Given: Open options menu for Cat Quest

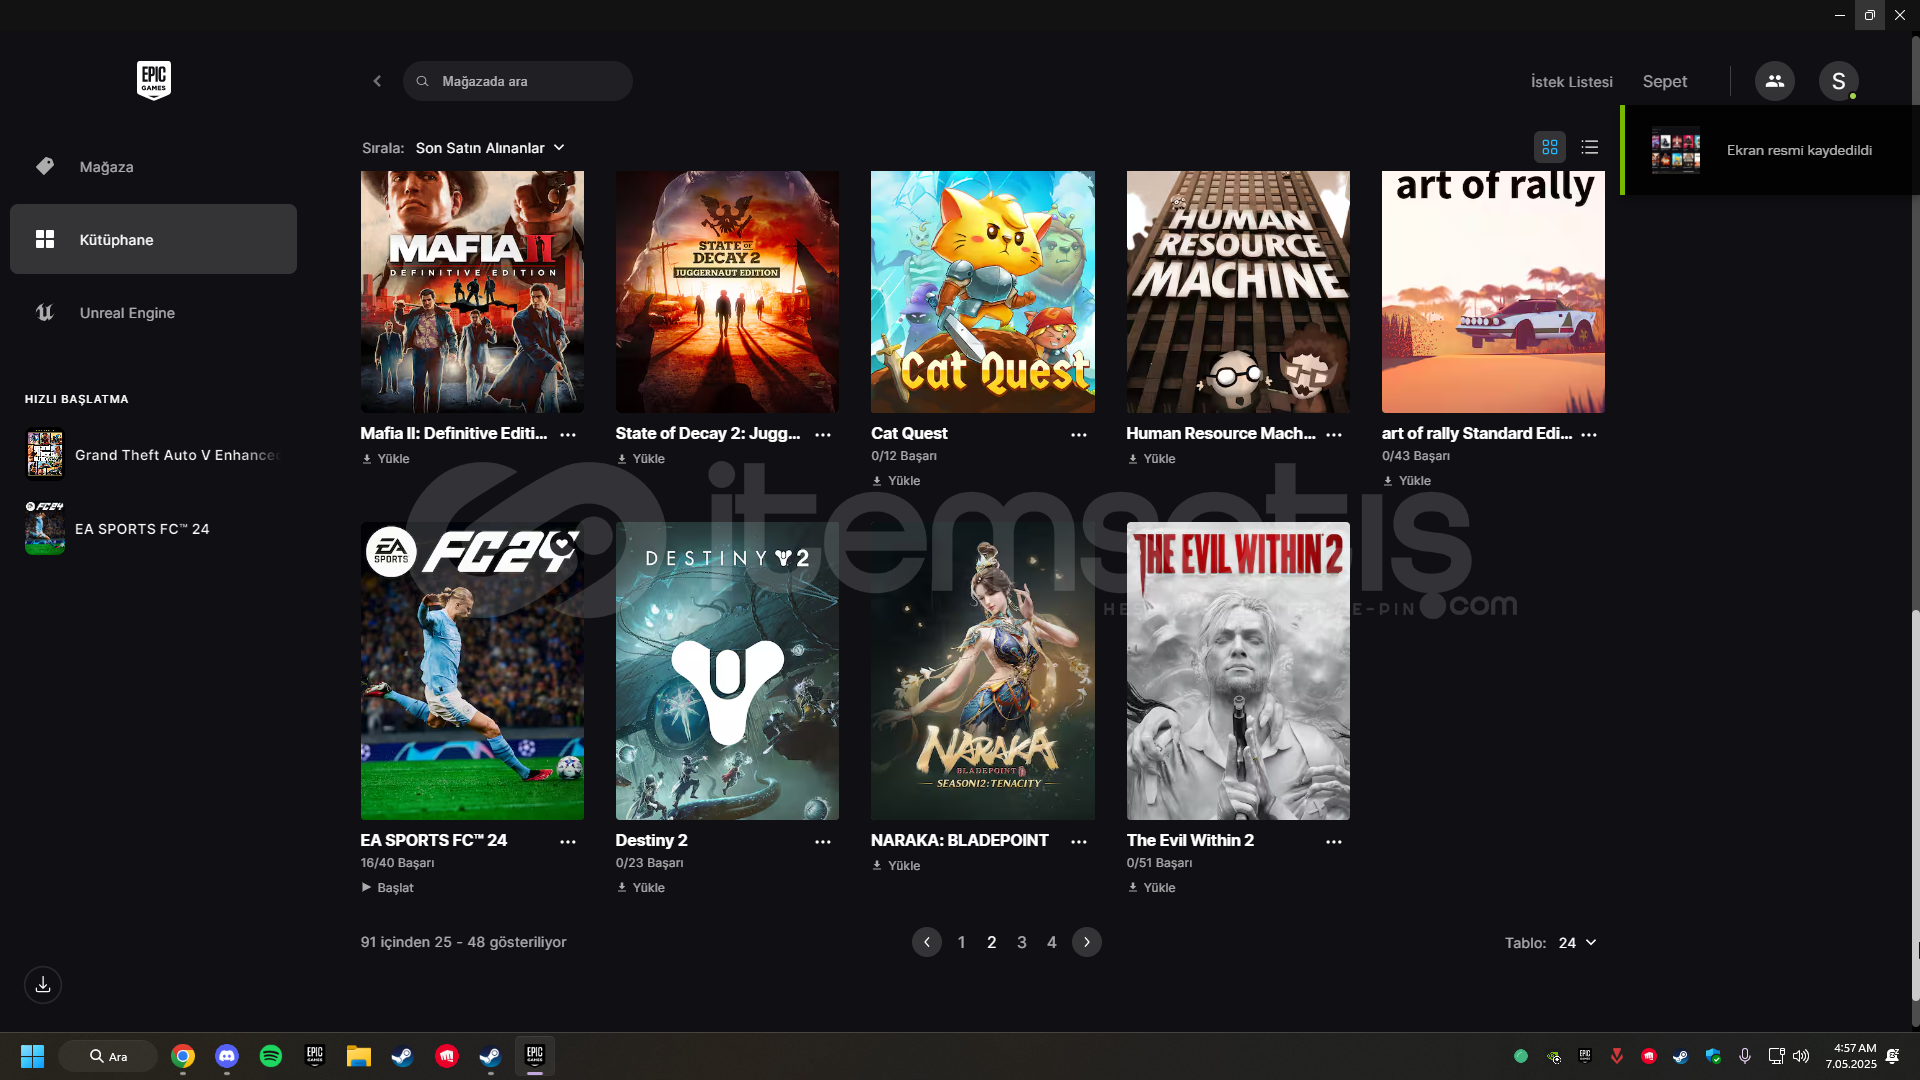Looking at the screenshot, I should point(1078,435).
